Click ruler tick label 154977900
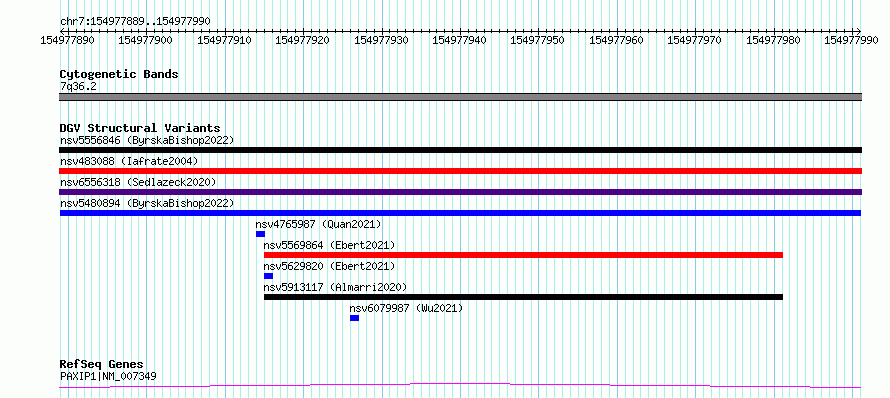Image resolution: width=890 pixels, height=398 pixels. tap(145, 40)
